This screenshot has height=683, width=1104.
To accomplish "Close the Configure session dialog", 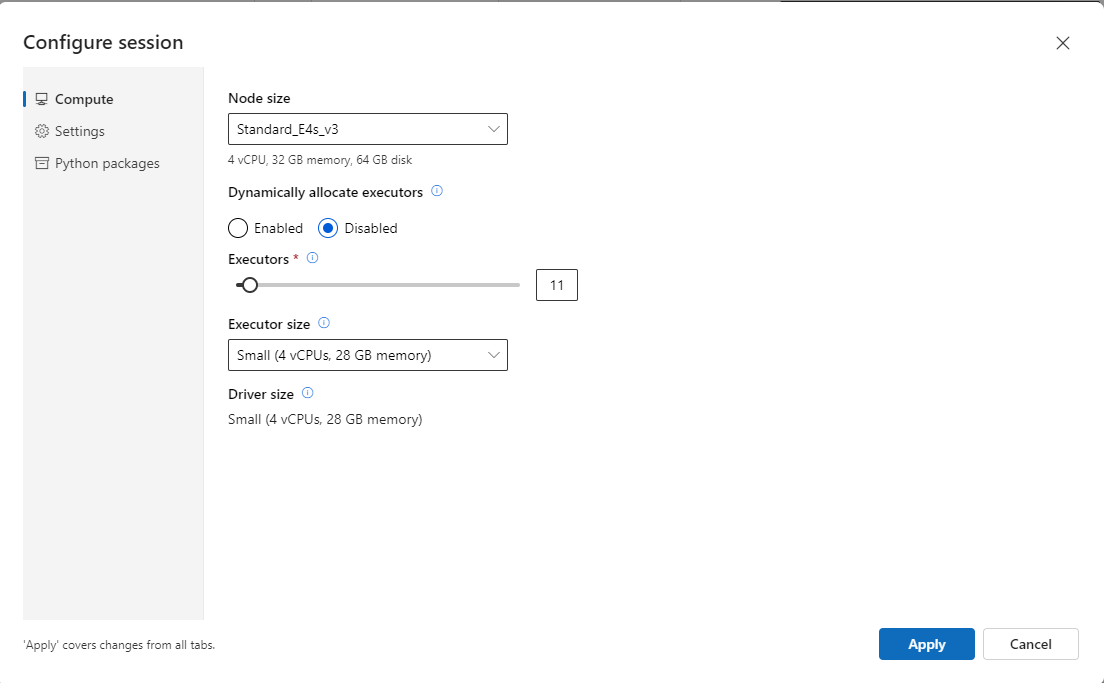I will tap(1062, 43).
